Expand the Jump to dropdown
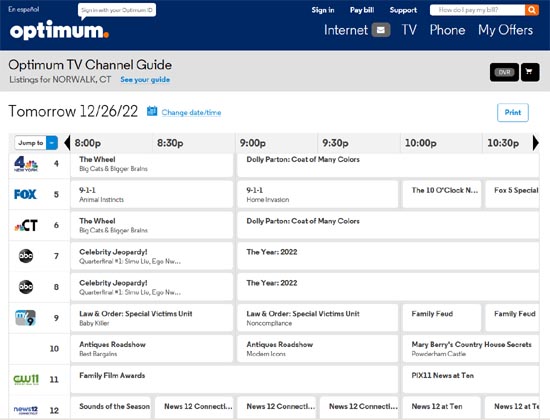 tap(36, 143)
